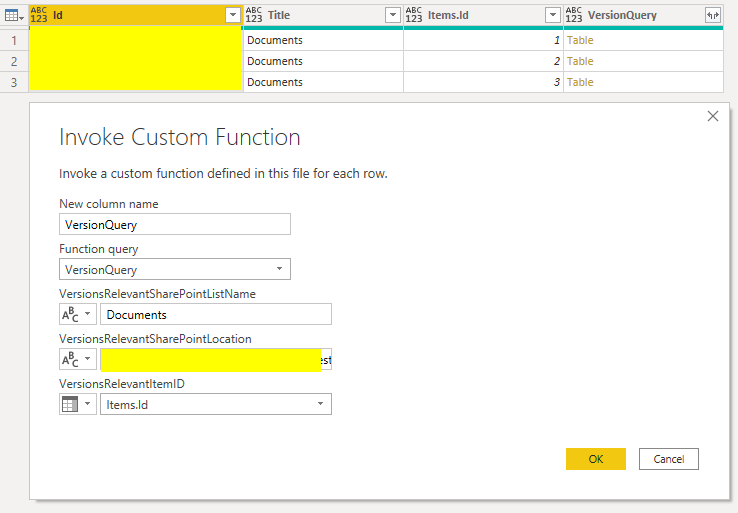Open the Table link in row 3
Image resolution: width=738 pixels, height=513 pixels.
(580, 82)
